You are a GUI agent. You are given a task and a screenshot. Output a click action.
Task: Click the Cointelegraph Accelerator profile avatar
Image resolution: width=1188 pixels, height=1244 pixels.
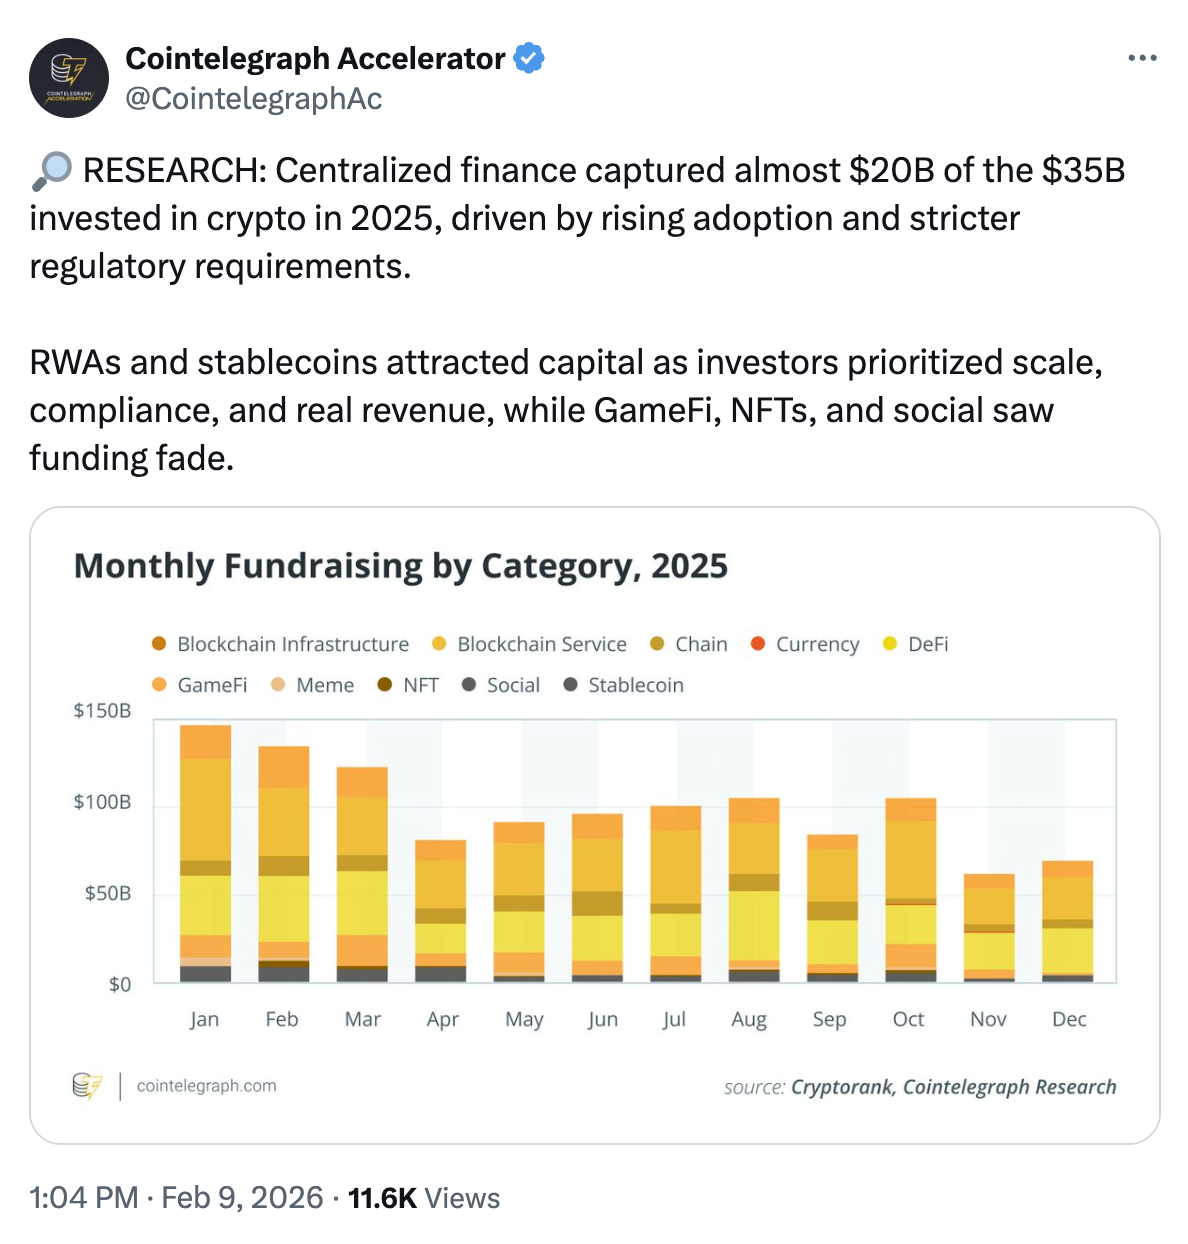[x=69, y=78]
